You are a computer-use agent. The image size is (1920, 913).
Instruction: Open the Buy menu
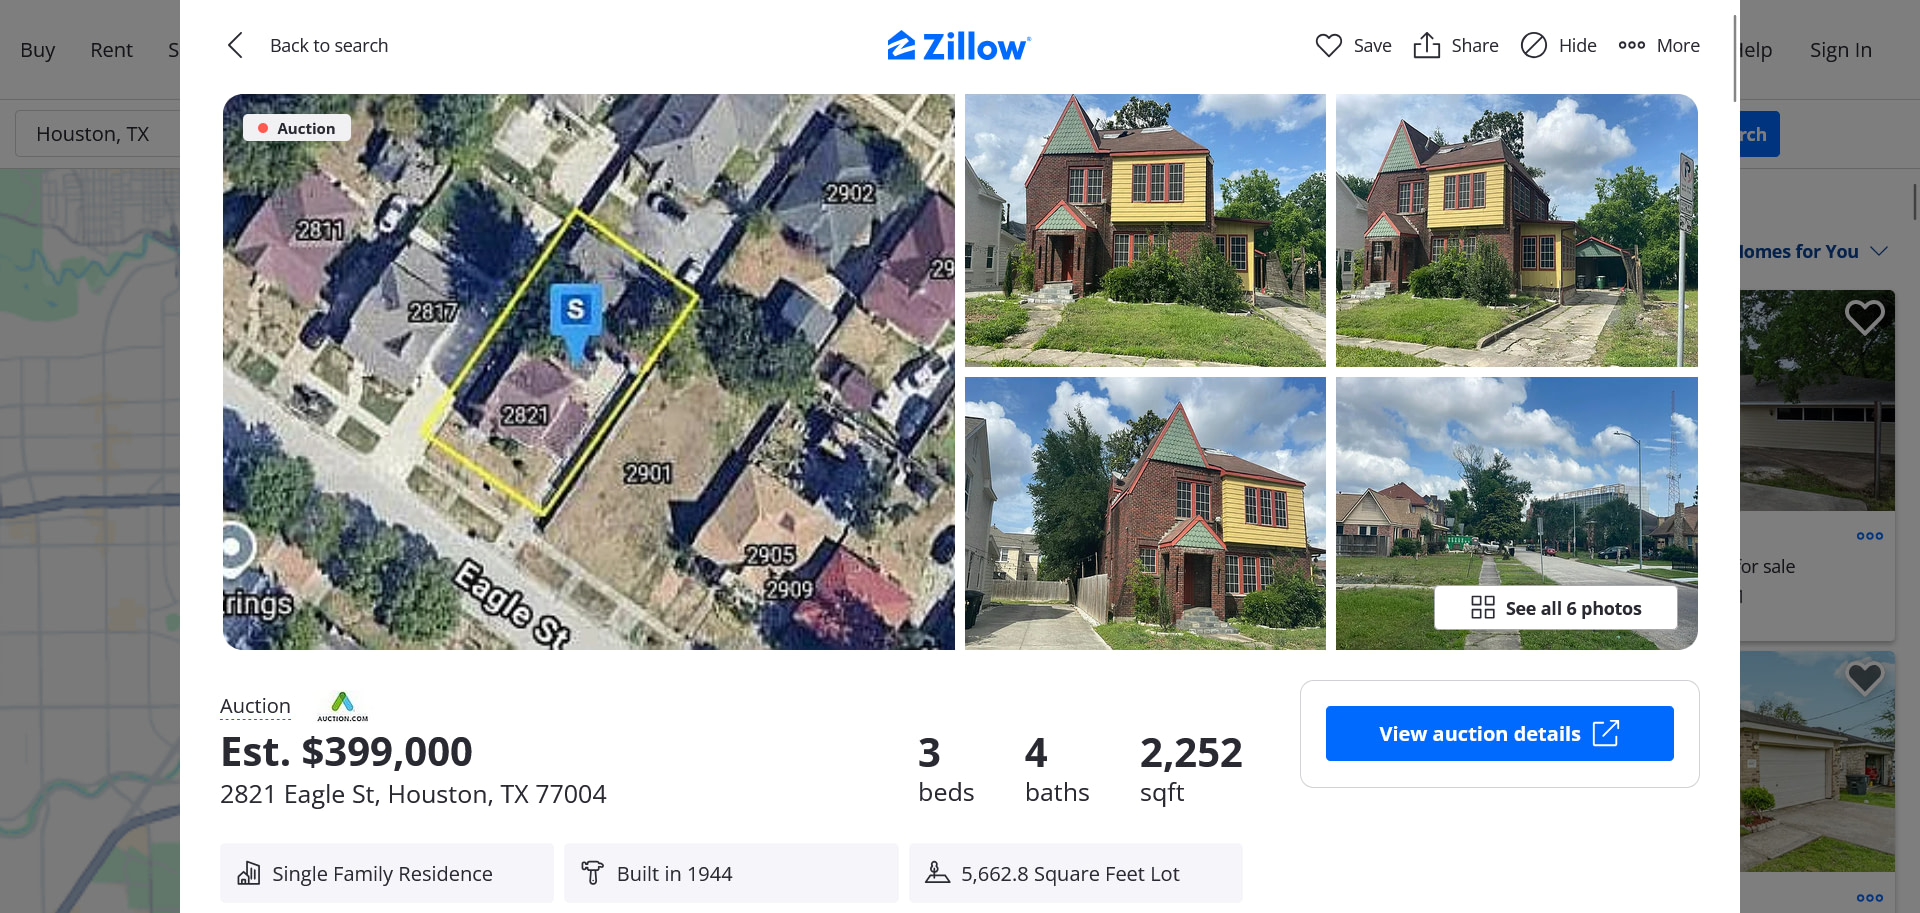(38, 50)
